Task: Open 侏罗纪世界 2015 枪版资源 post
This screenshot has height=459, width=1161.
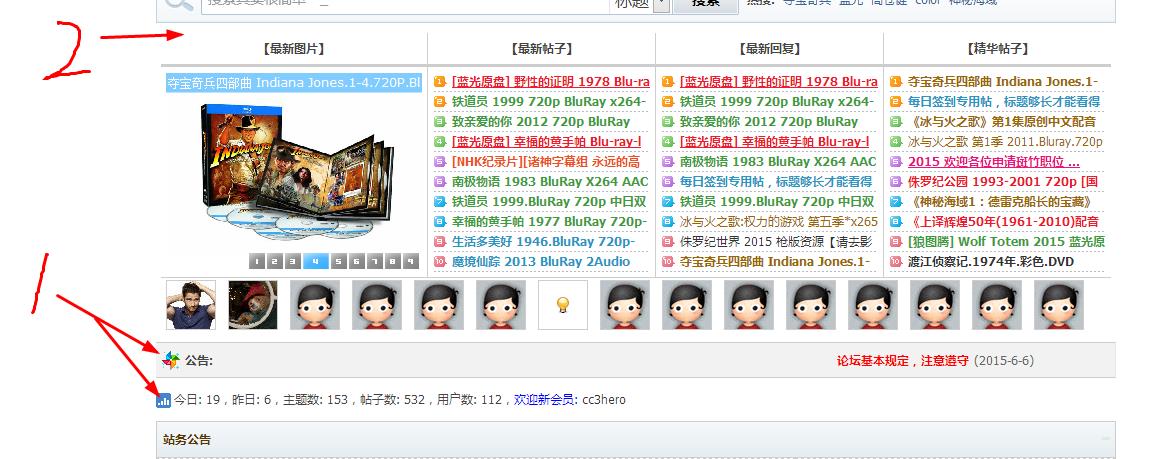Action: click(x=776, y=241)
